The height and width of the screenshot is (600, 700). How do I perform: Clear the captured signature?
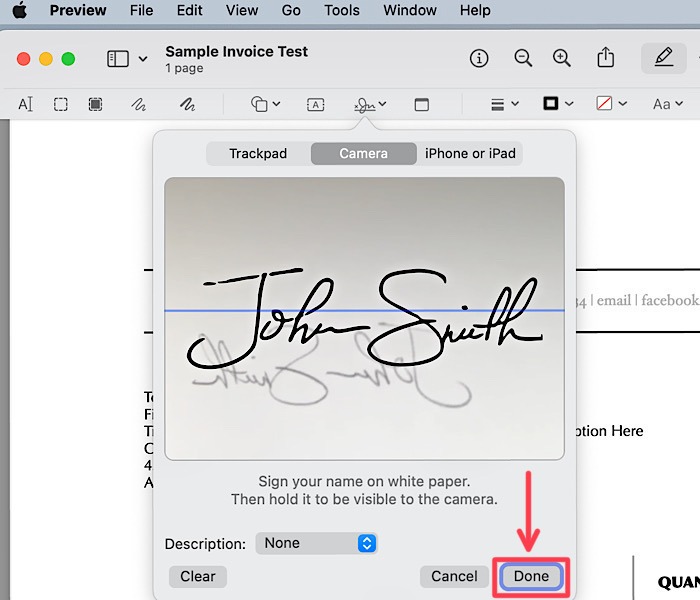[x=198, y=576]
